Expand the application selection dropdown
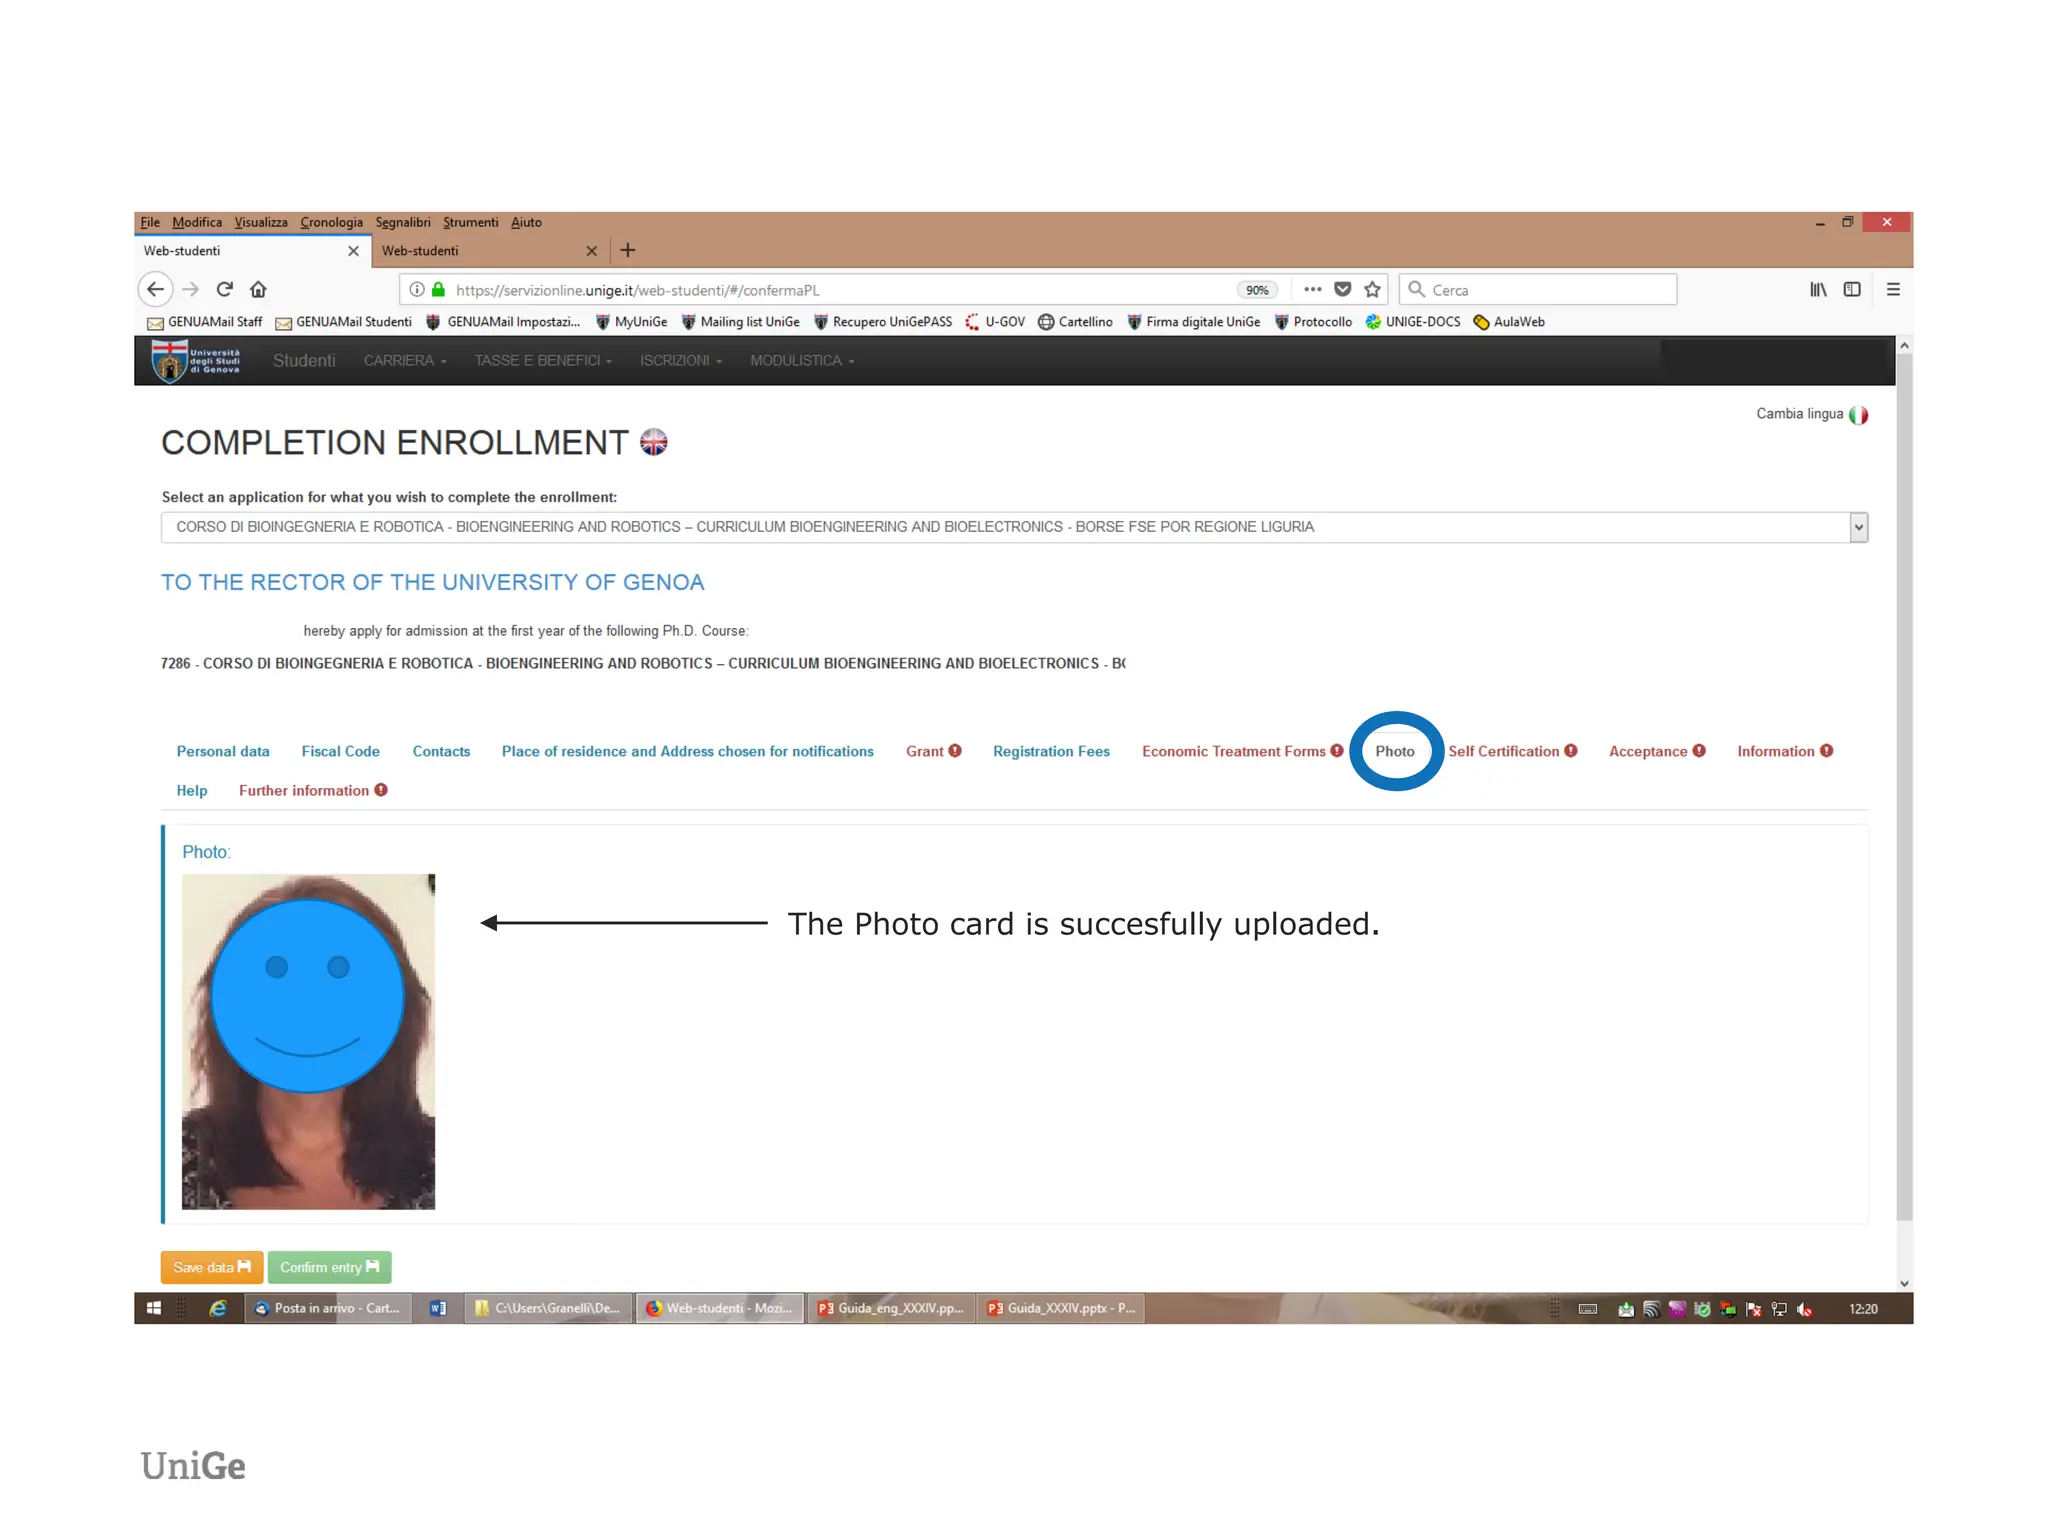The width and height of the screenshot is (2048, 1536). point(1857,527)
